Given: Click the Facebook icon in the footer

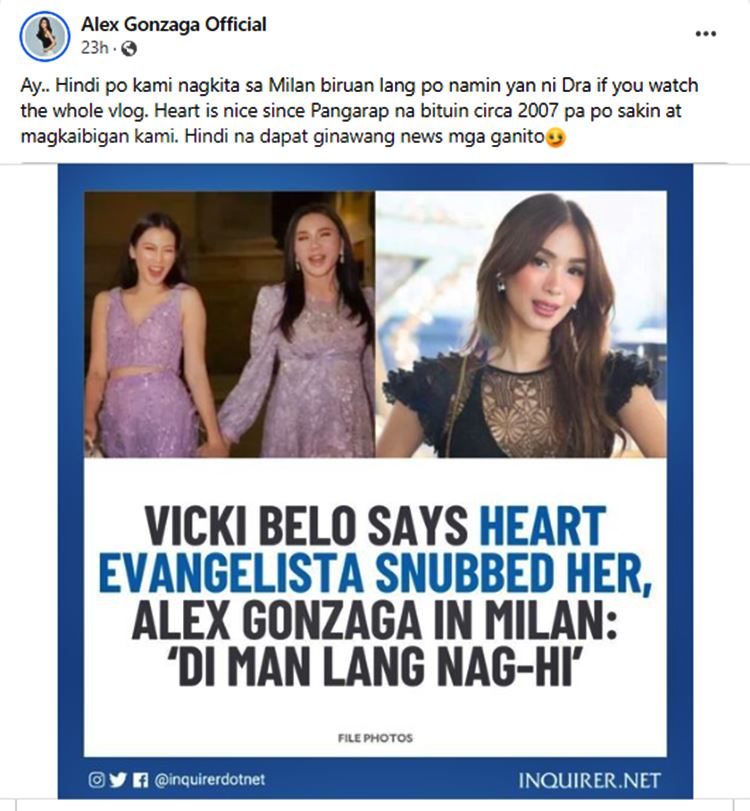Looking at the screenshot, I should click(x=140, y=779).
